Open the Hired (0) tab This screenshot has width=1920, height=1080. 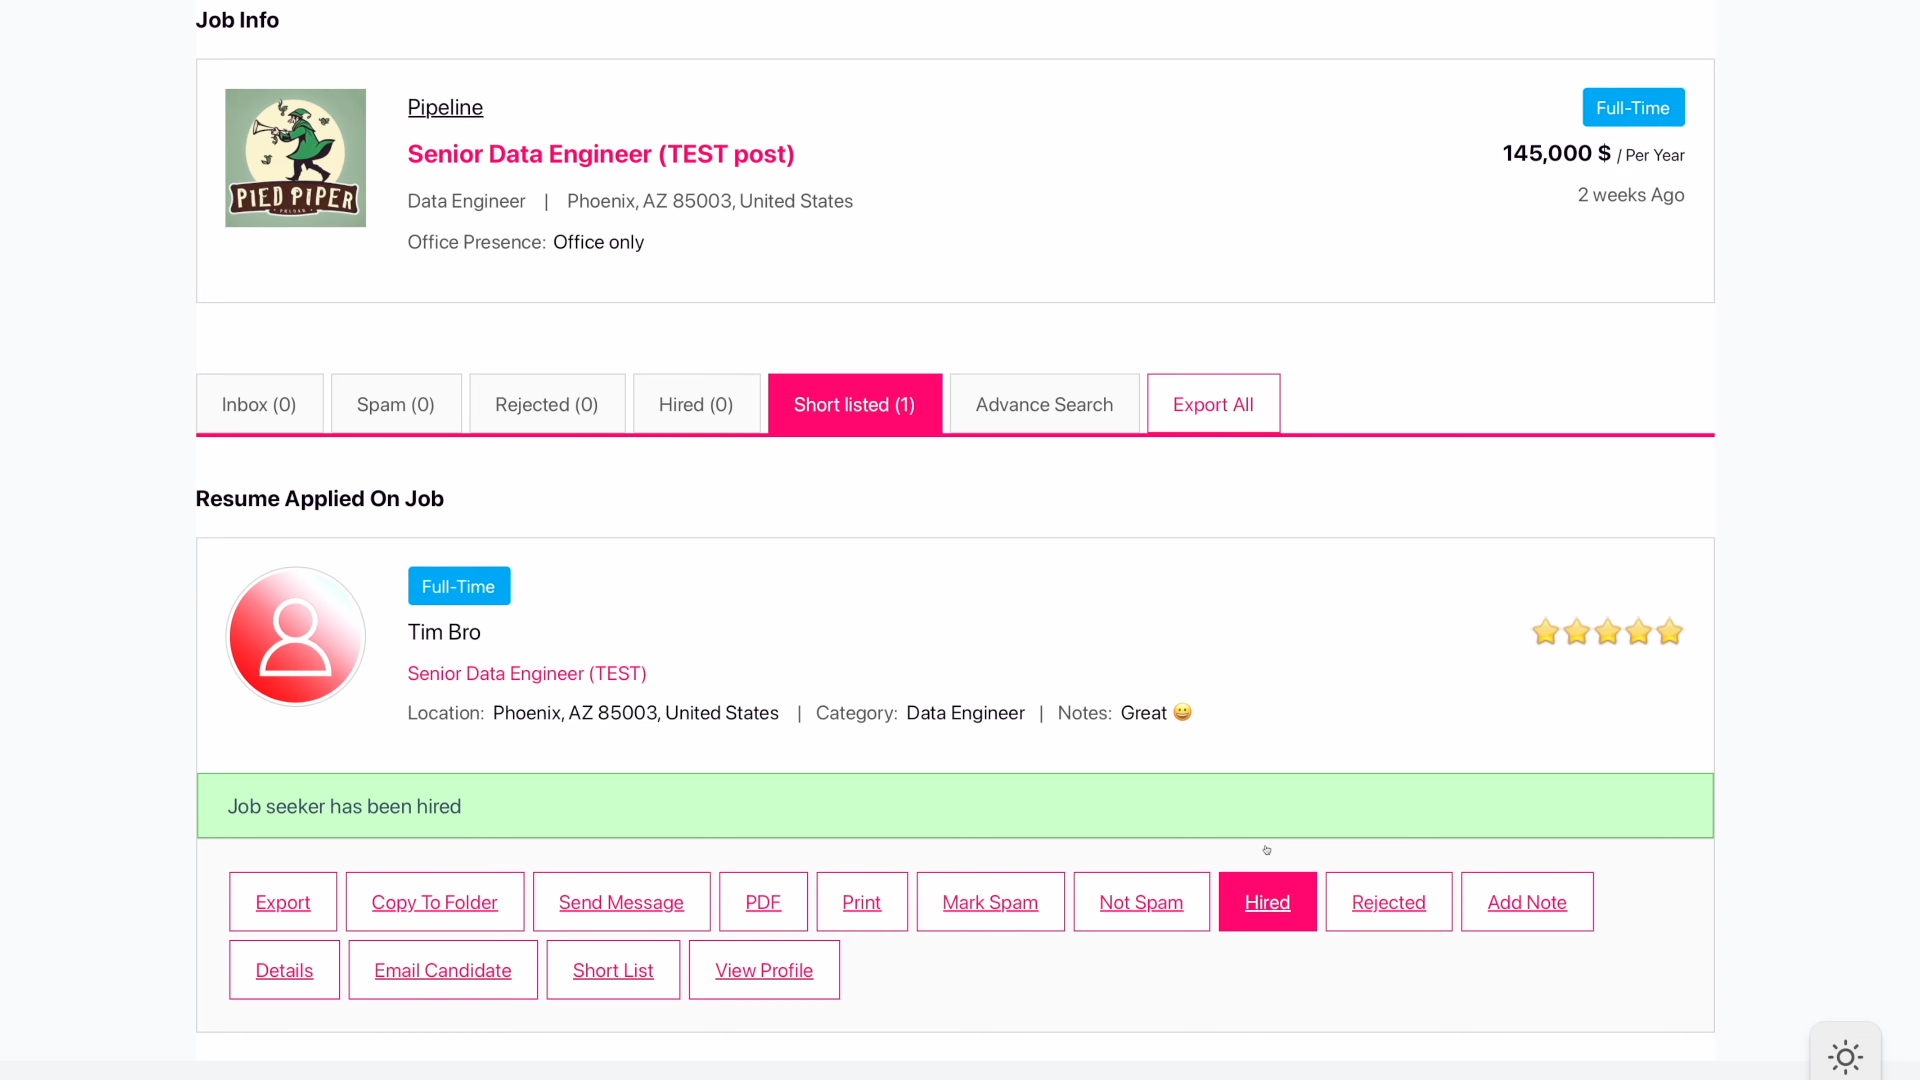click(x=696, y=404)
